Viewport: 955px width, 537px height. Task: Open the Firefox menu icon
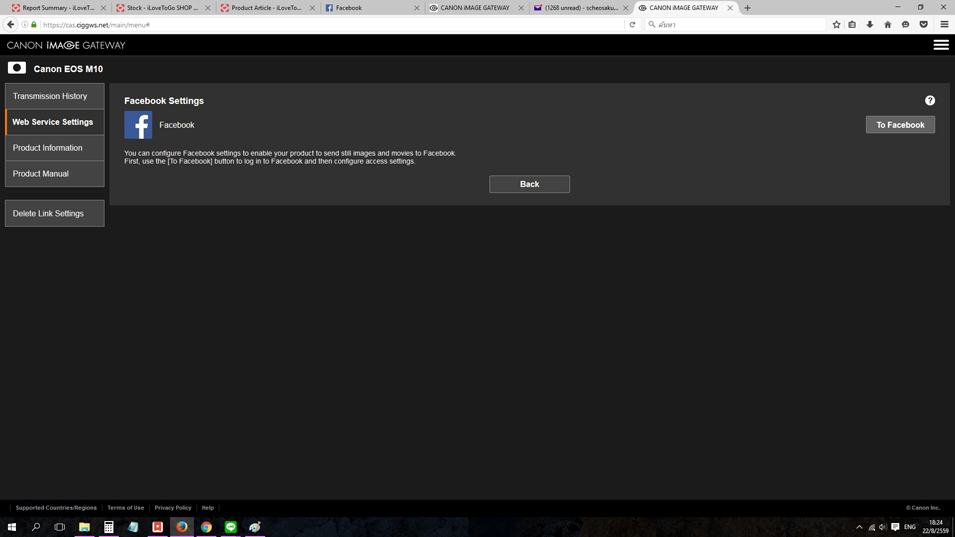click(x=944, y=24)
